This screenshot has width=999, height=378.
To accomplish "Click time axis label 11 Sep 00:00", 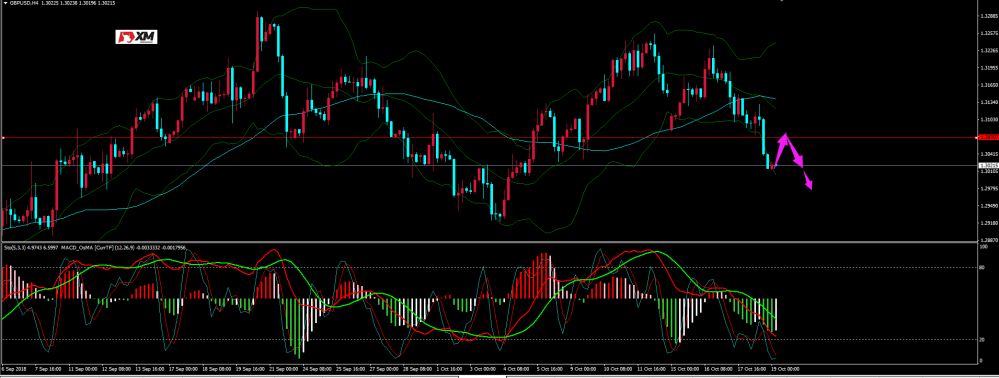I will (83, 368).
